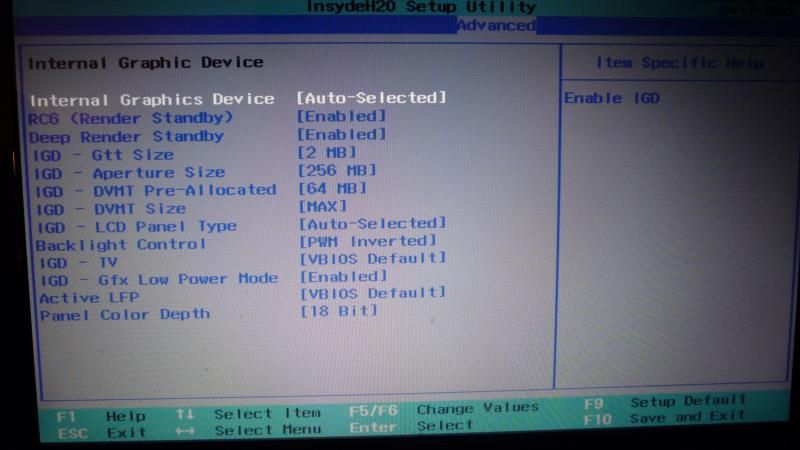Viewport: 800px width, 450px height.
Task: Select the IGD - DVMT Size label
Action: coord(111,209)
